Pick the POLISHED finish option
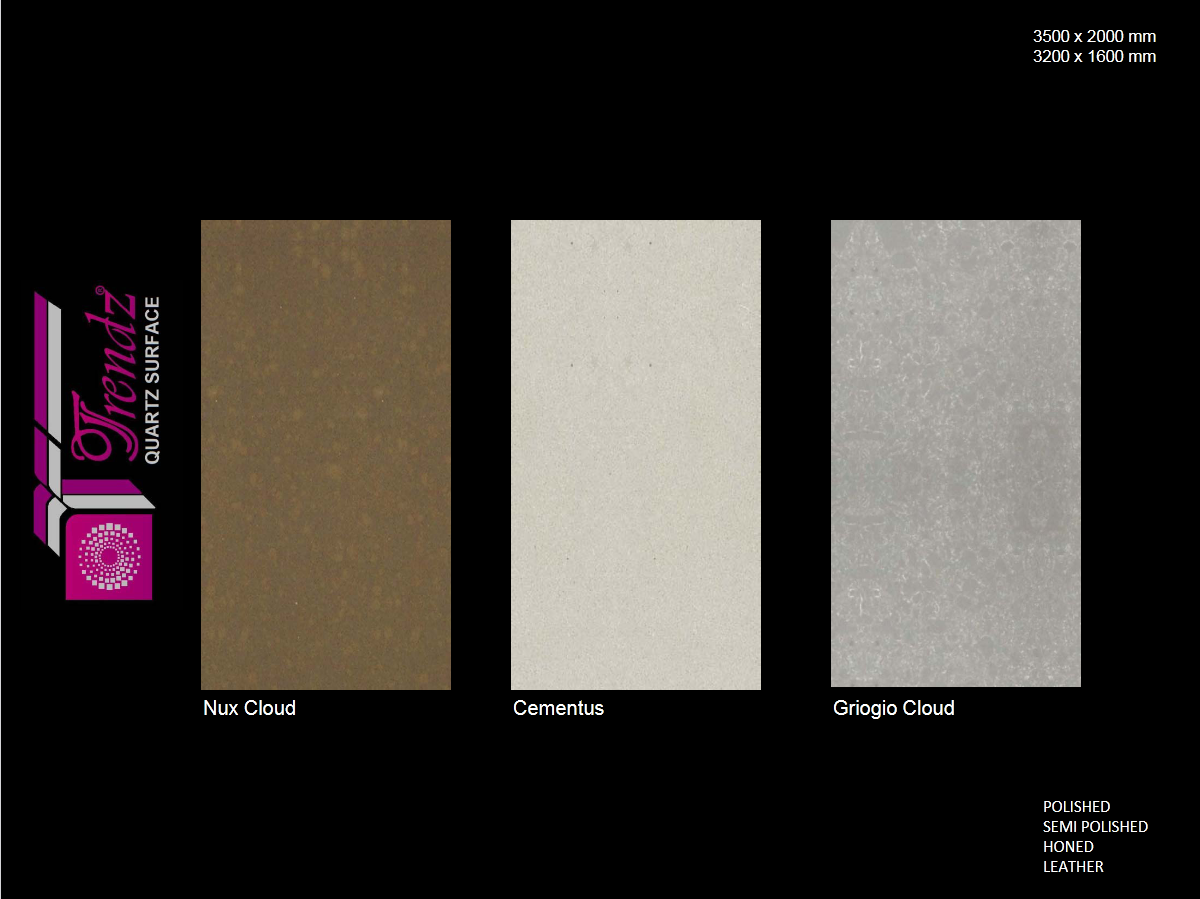Screen dimensions: 1200x899 1076,806
